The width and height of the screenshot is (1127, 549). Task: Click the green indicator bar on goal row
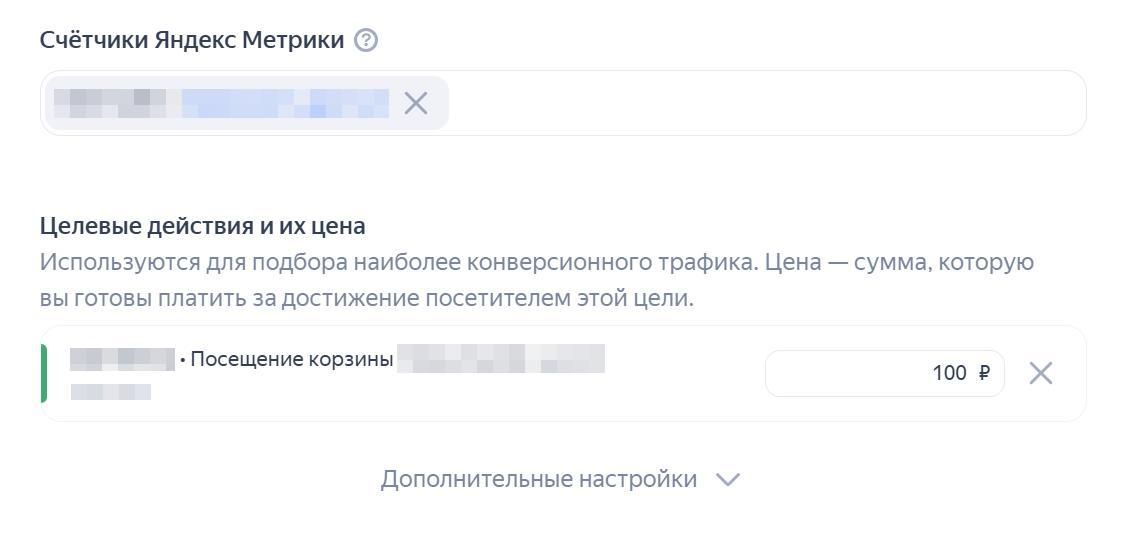pos(44,373)
